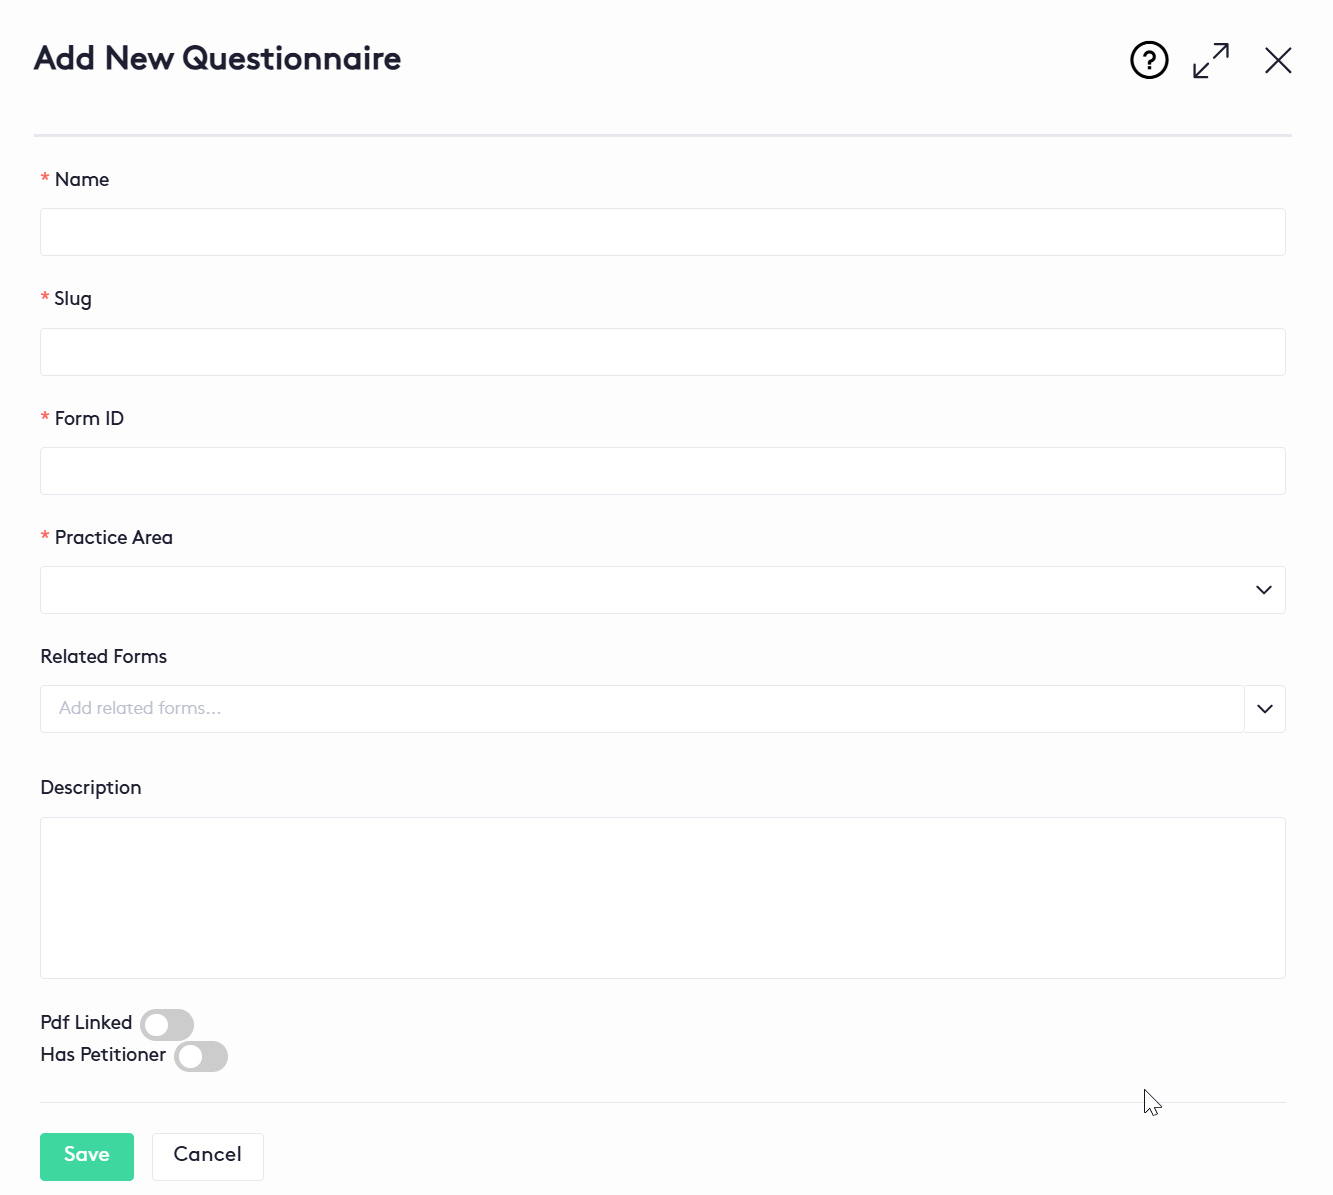Expand the Related Forms selector
The image size is (1333, 1195).
1264,709
